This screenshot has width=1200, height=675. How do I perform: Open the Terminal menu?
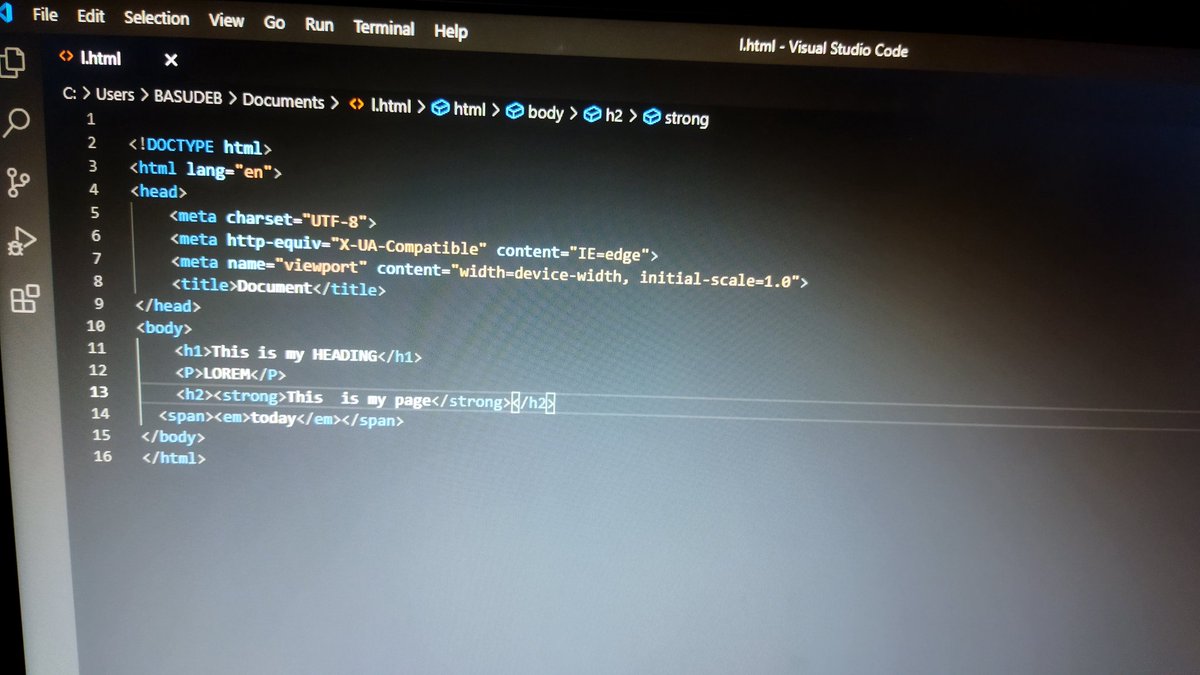[x=384, y=27]
